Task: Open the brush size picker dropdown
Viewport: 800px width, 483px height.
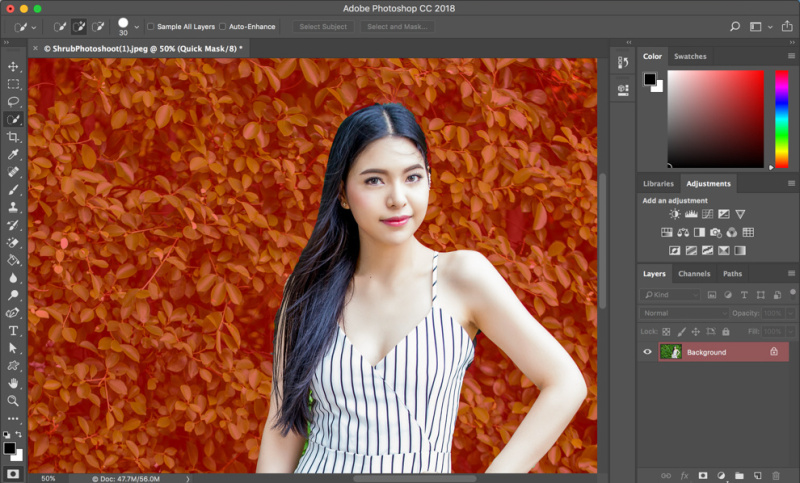Action: 136,27
